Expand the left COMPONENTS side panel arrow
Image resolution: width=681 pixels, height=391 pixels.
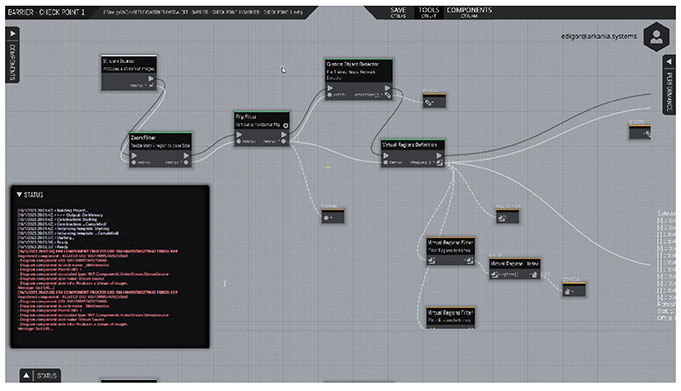pyautogui.click(x=13, y=33)
